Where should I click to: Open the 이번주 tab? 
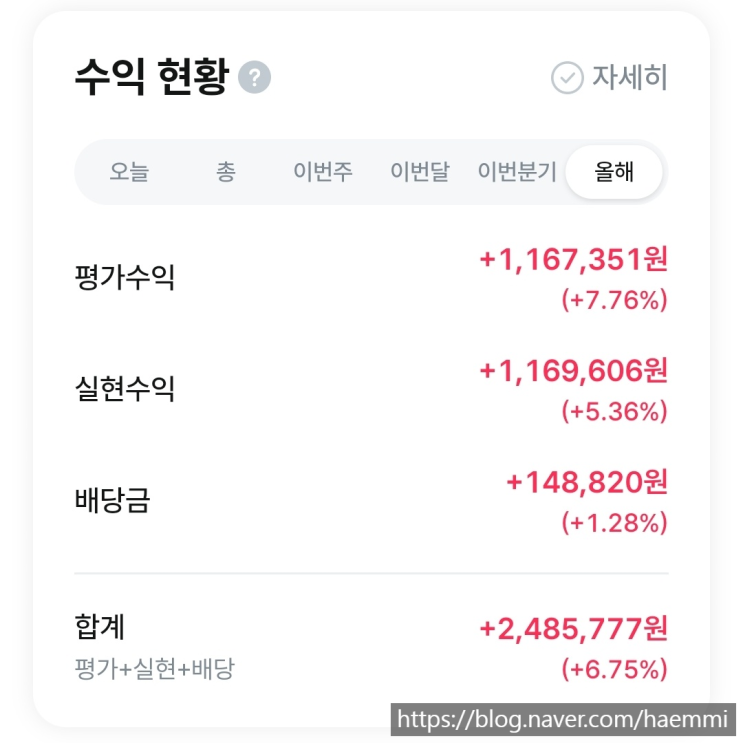[x=322, y=172]
